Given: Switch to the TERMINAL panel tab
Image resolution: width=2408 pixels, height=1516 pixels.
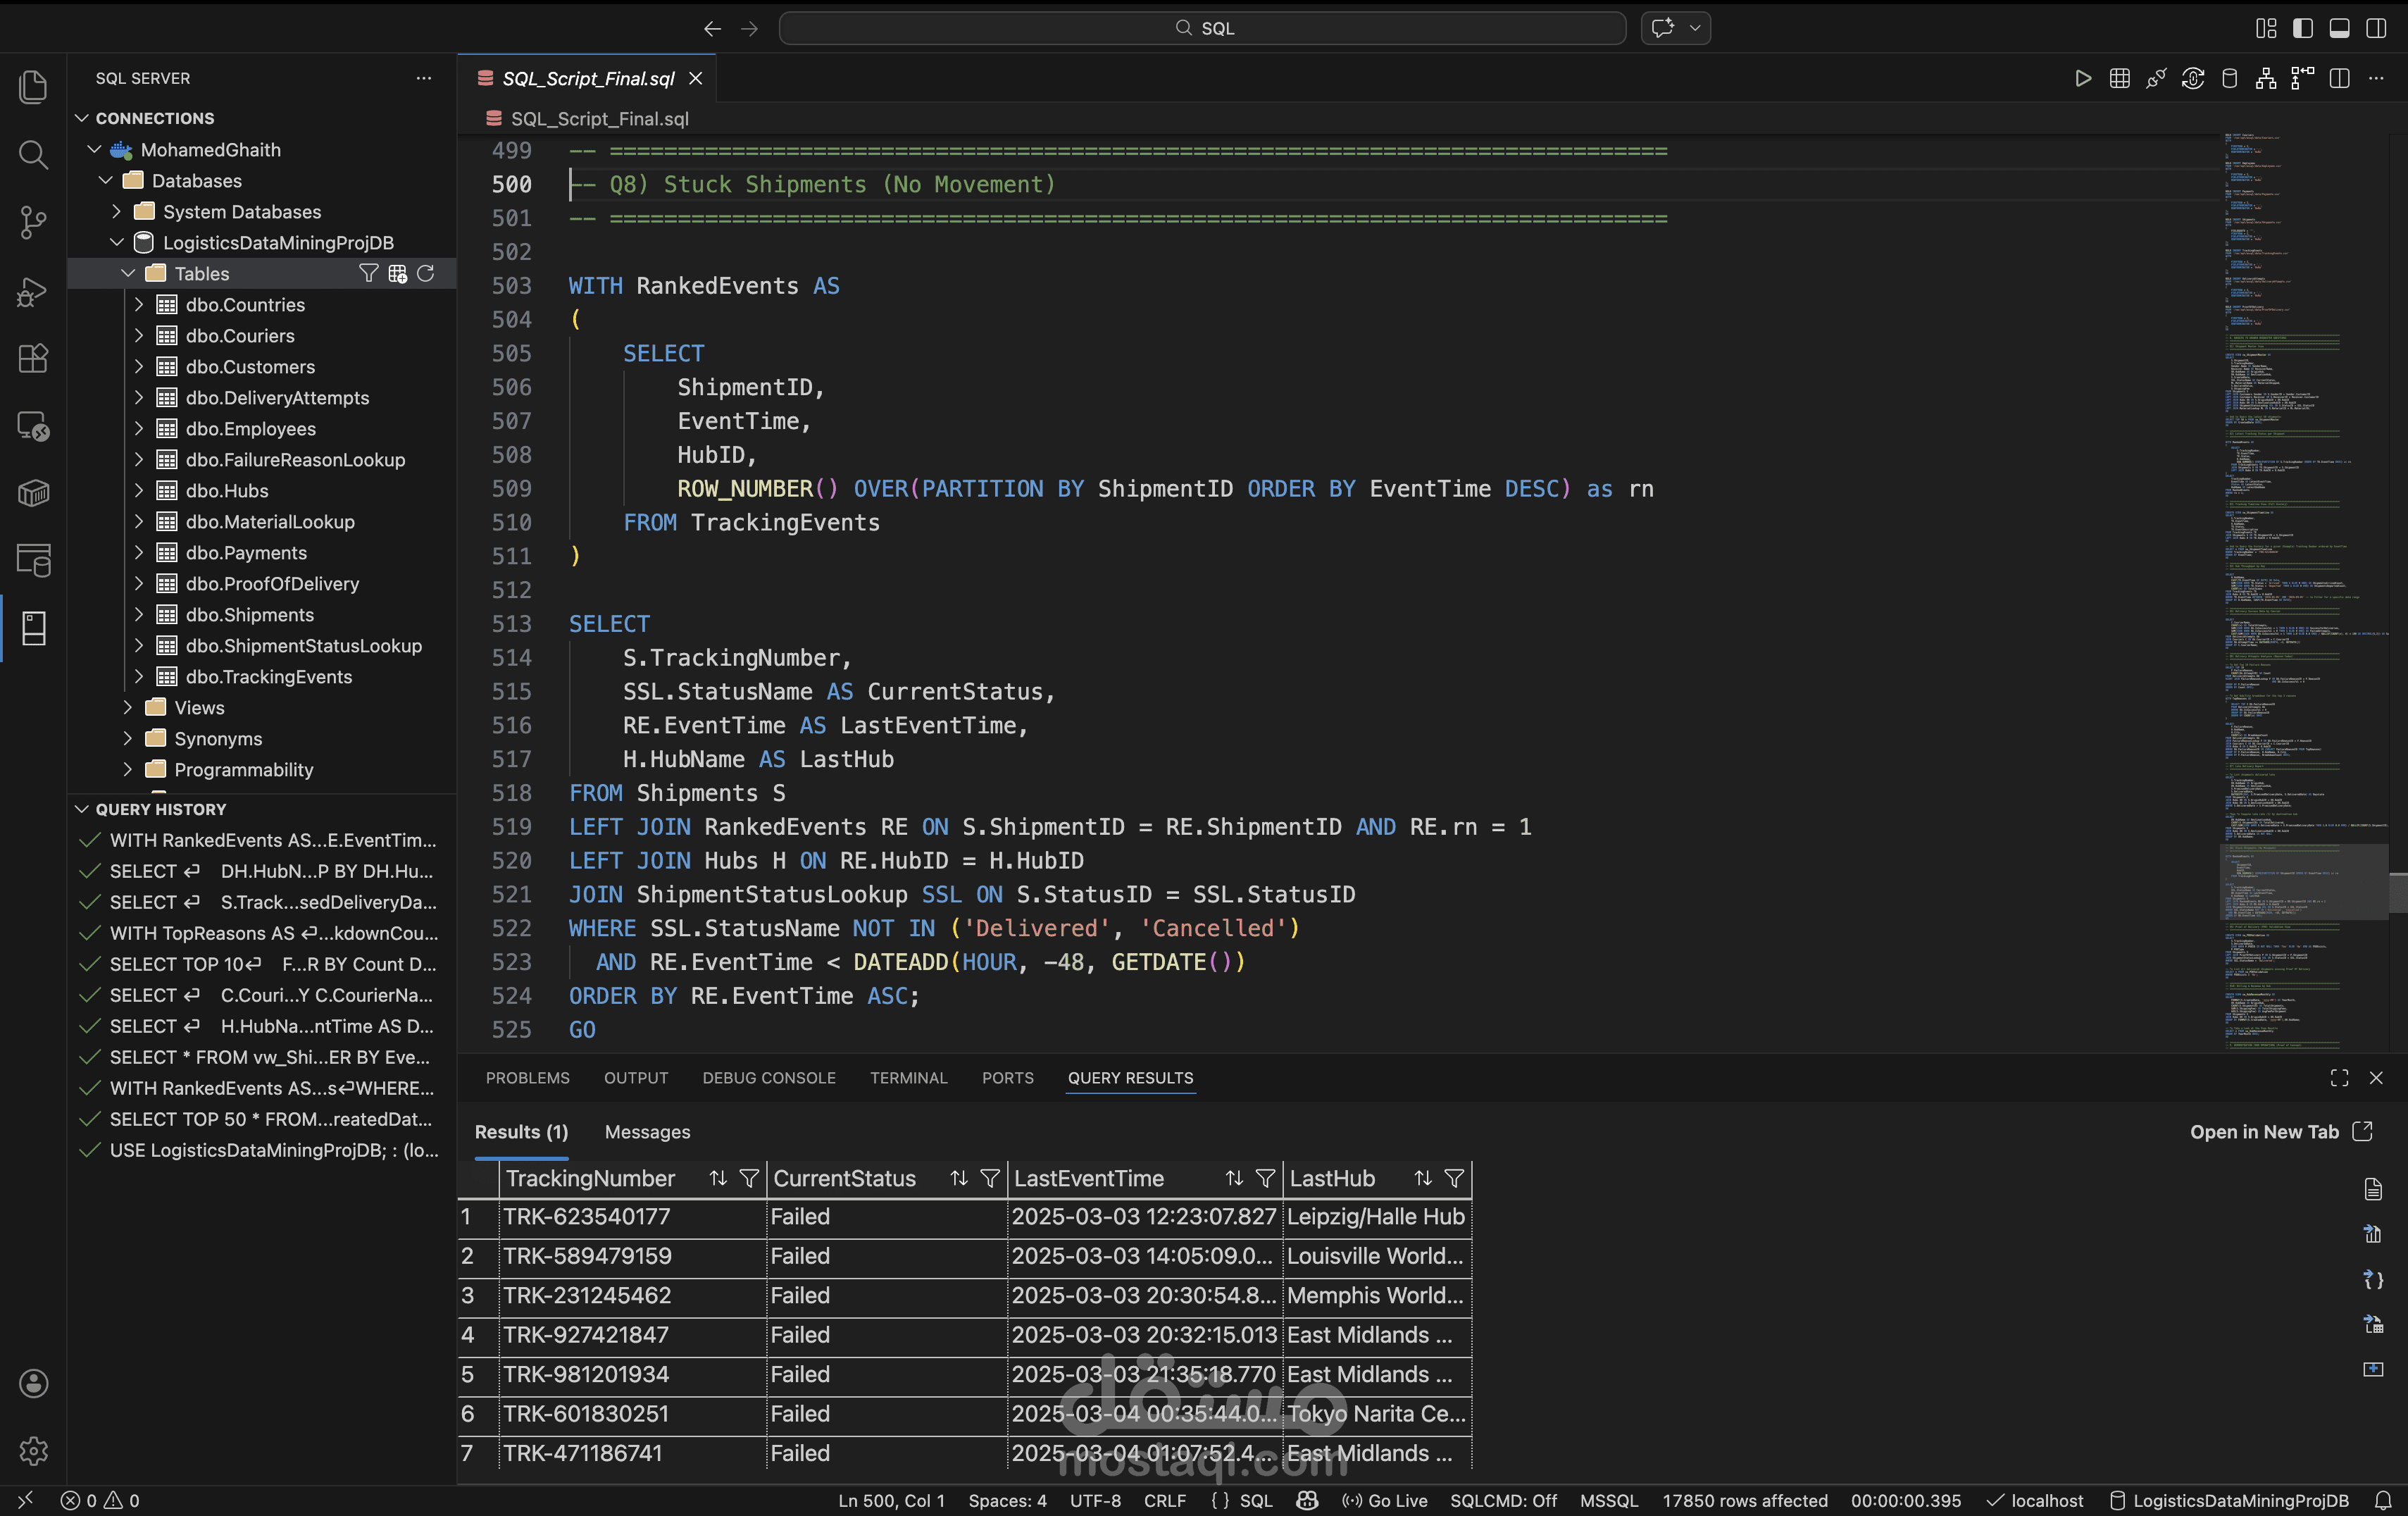Looking at the screenshot, I should pos(908,1077).
